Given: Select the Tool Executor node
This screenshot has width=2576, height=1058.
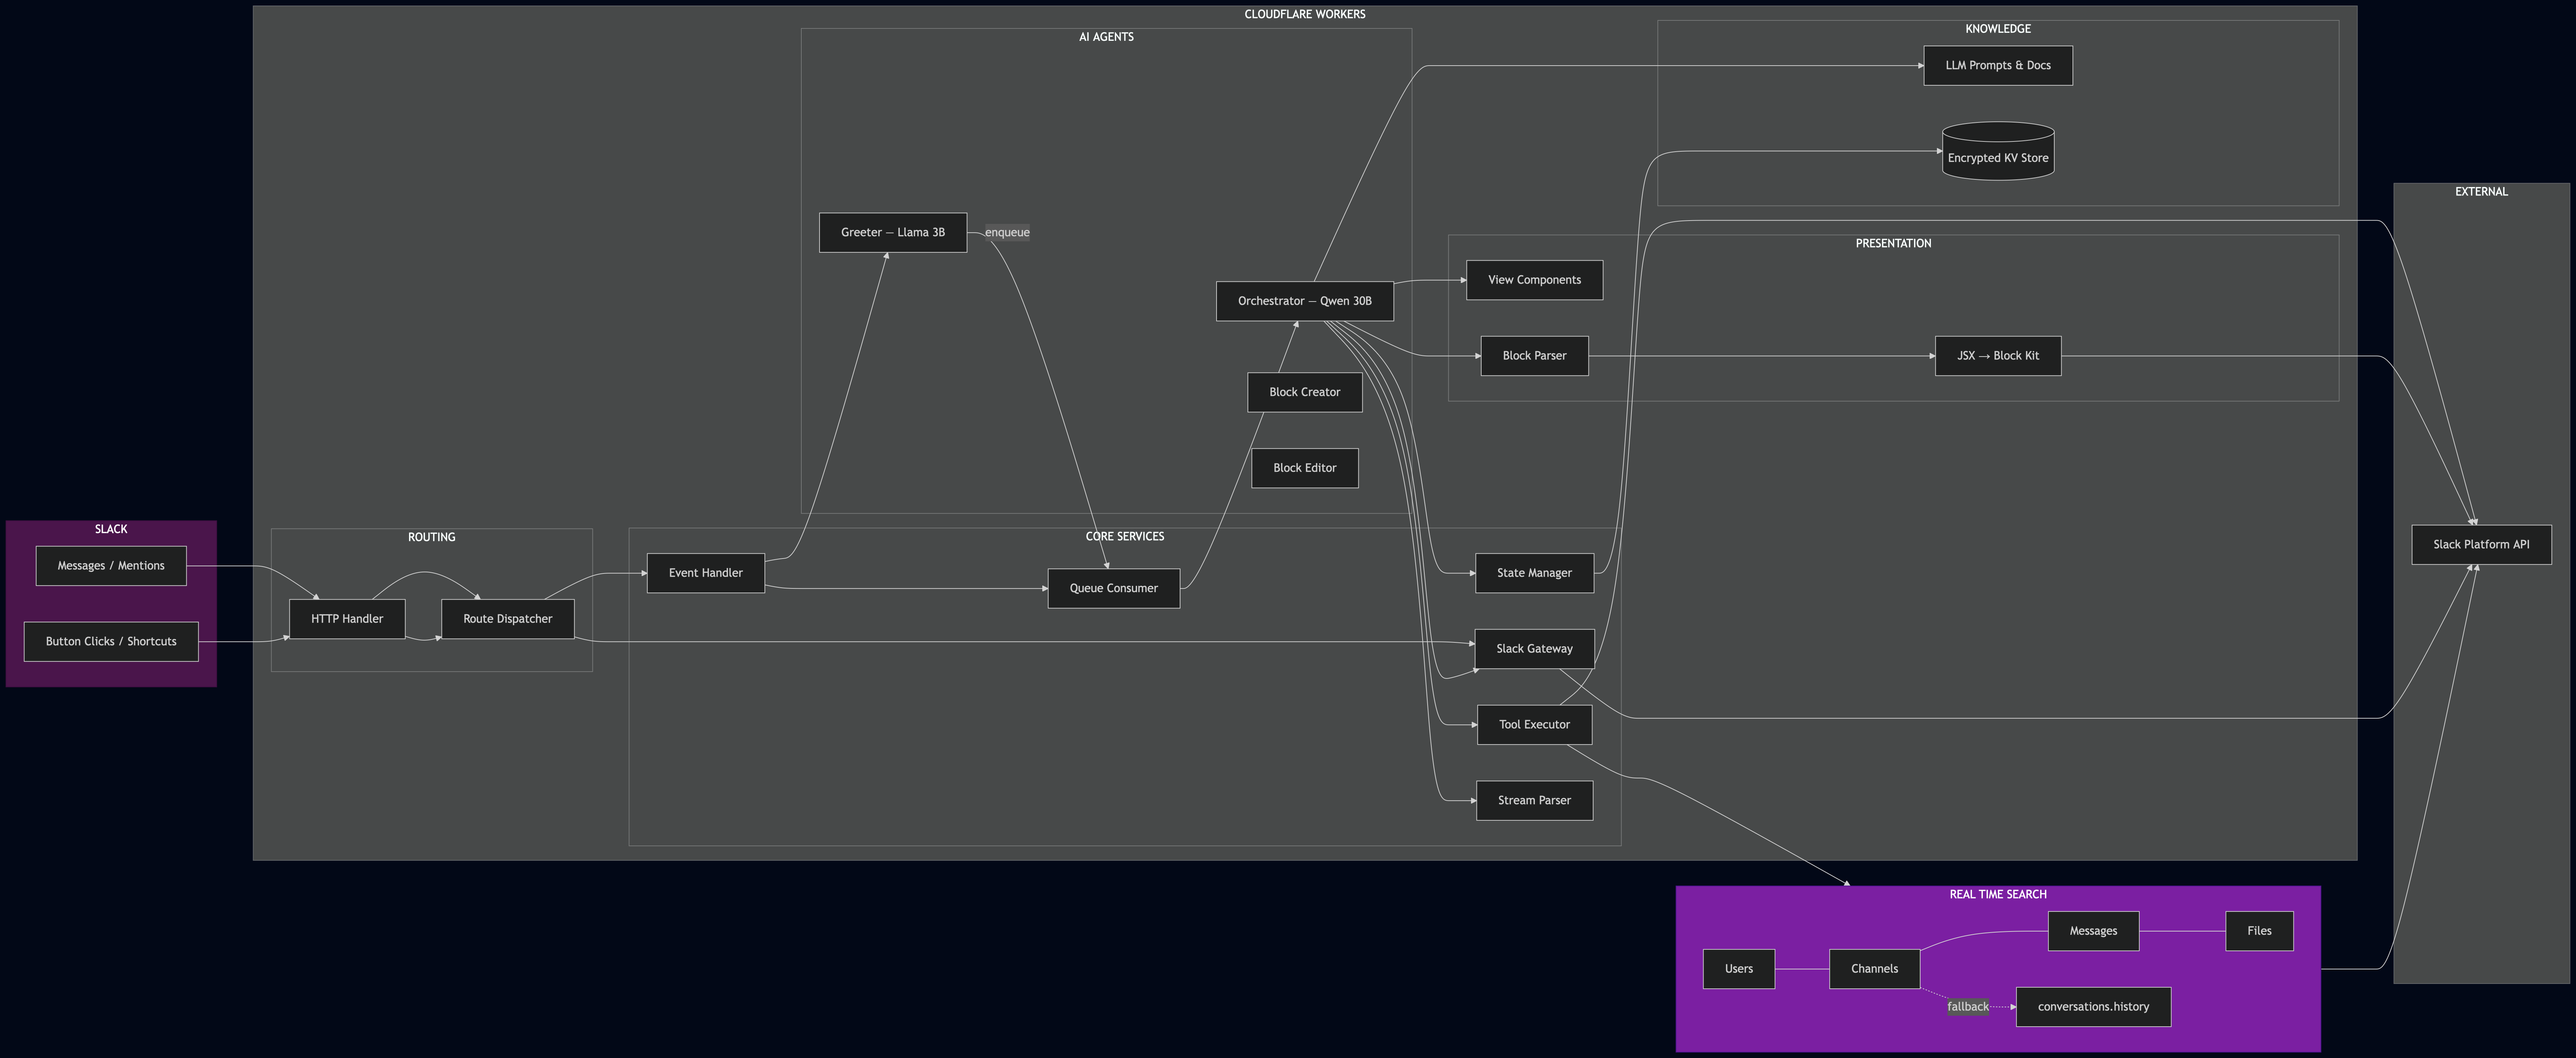Looking at the screenshot, I should [1535, 725].
